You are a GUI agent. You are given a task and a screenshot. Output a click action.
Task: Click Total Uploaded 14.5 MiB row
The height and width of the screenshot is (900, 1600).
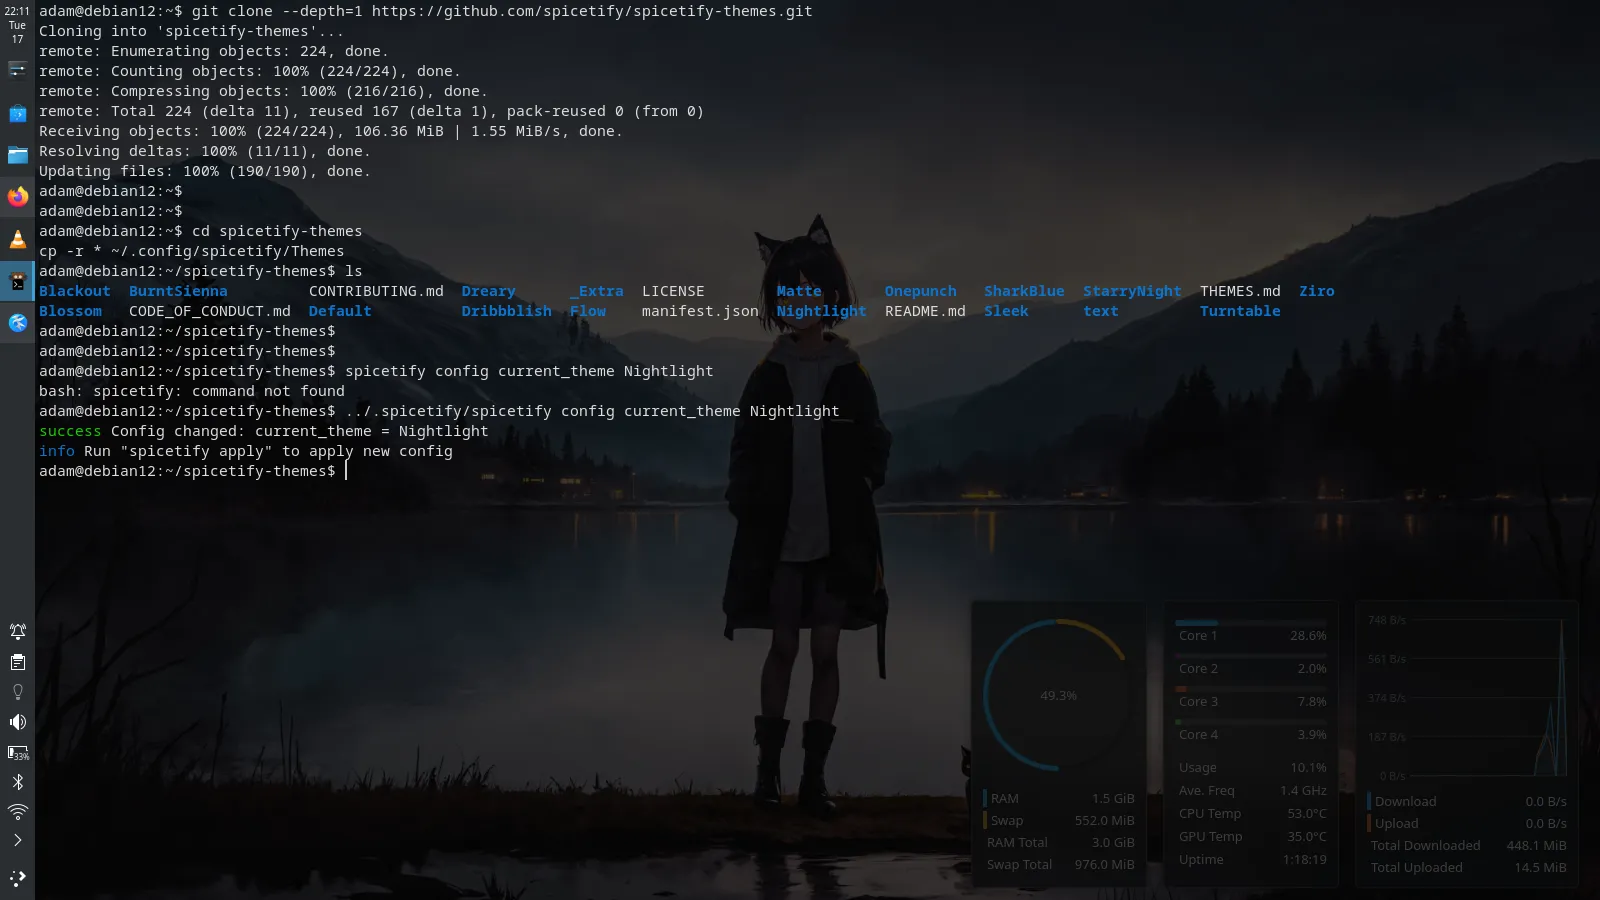tap(1467, 867)
